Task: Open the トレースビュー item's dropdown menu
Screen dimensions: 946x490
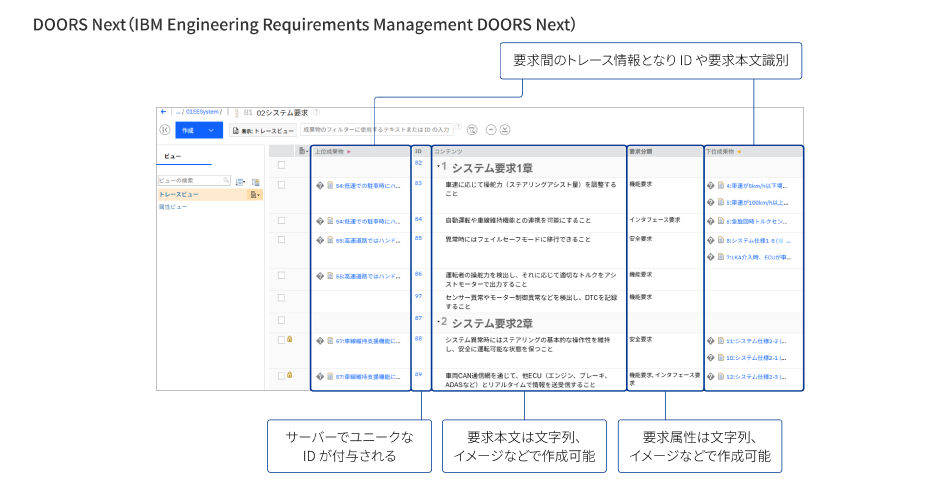Action: [x=255, y=194]
